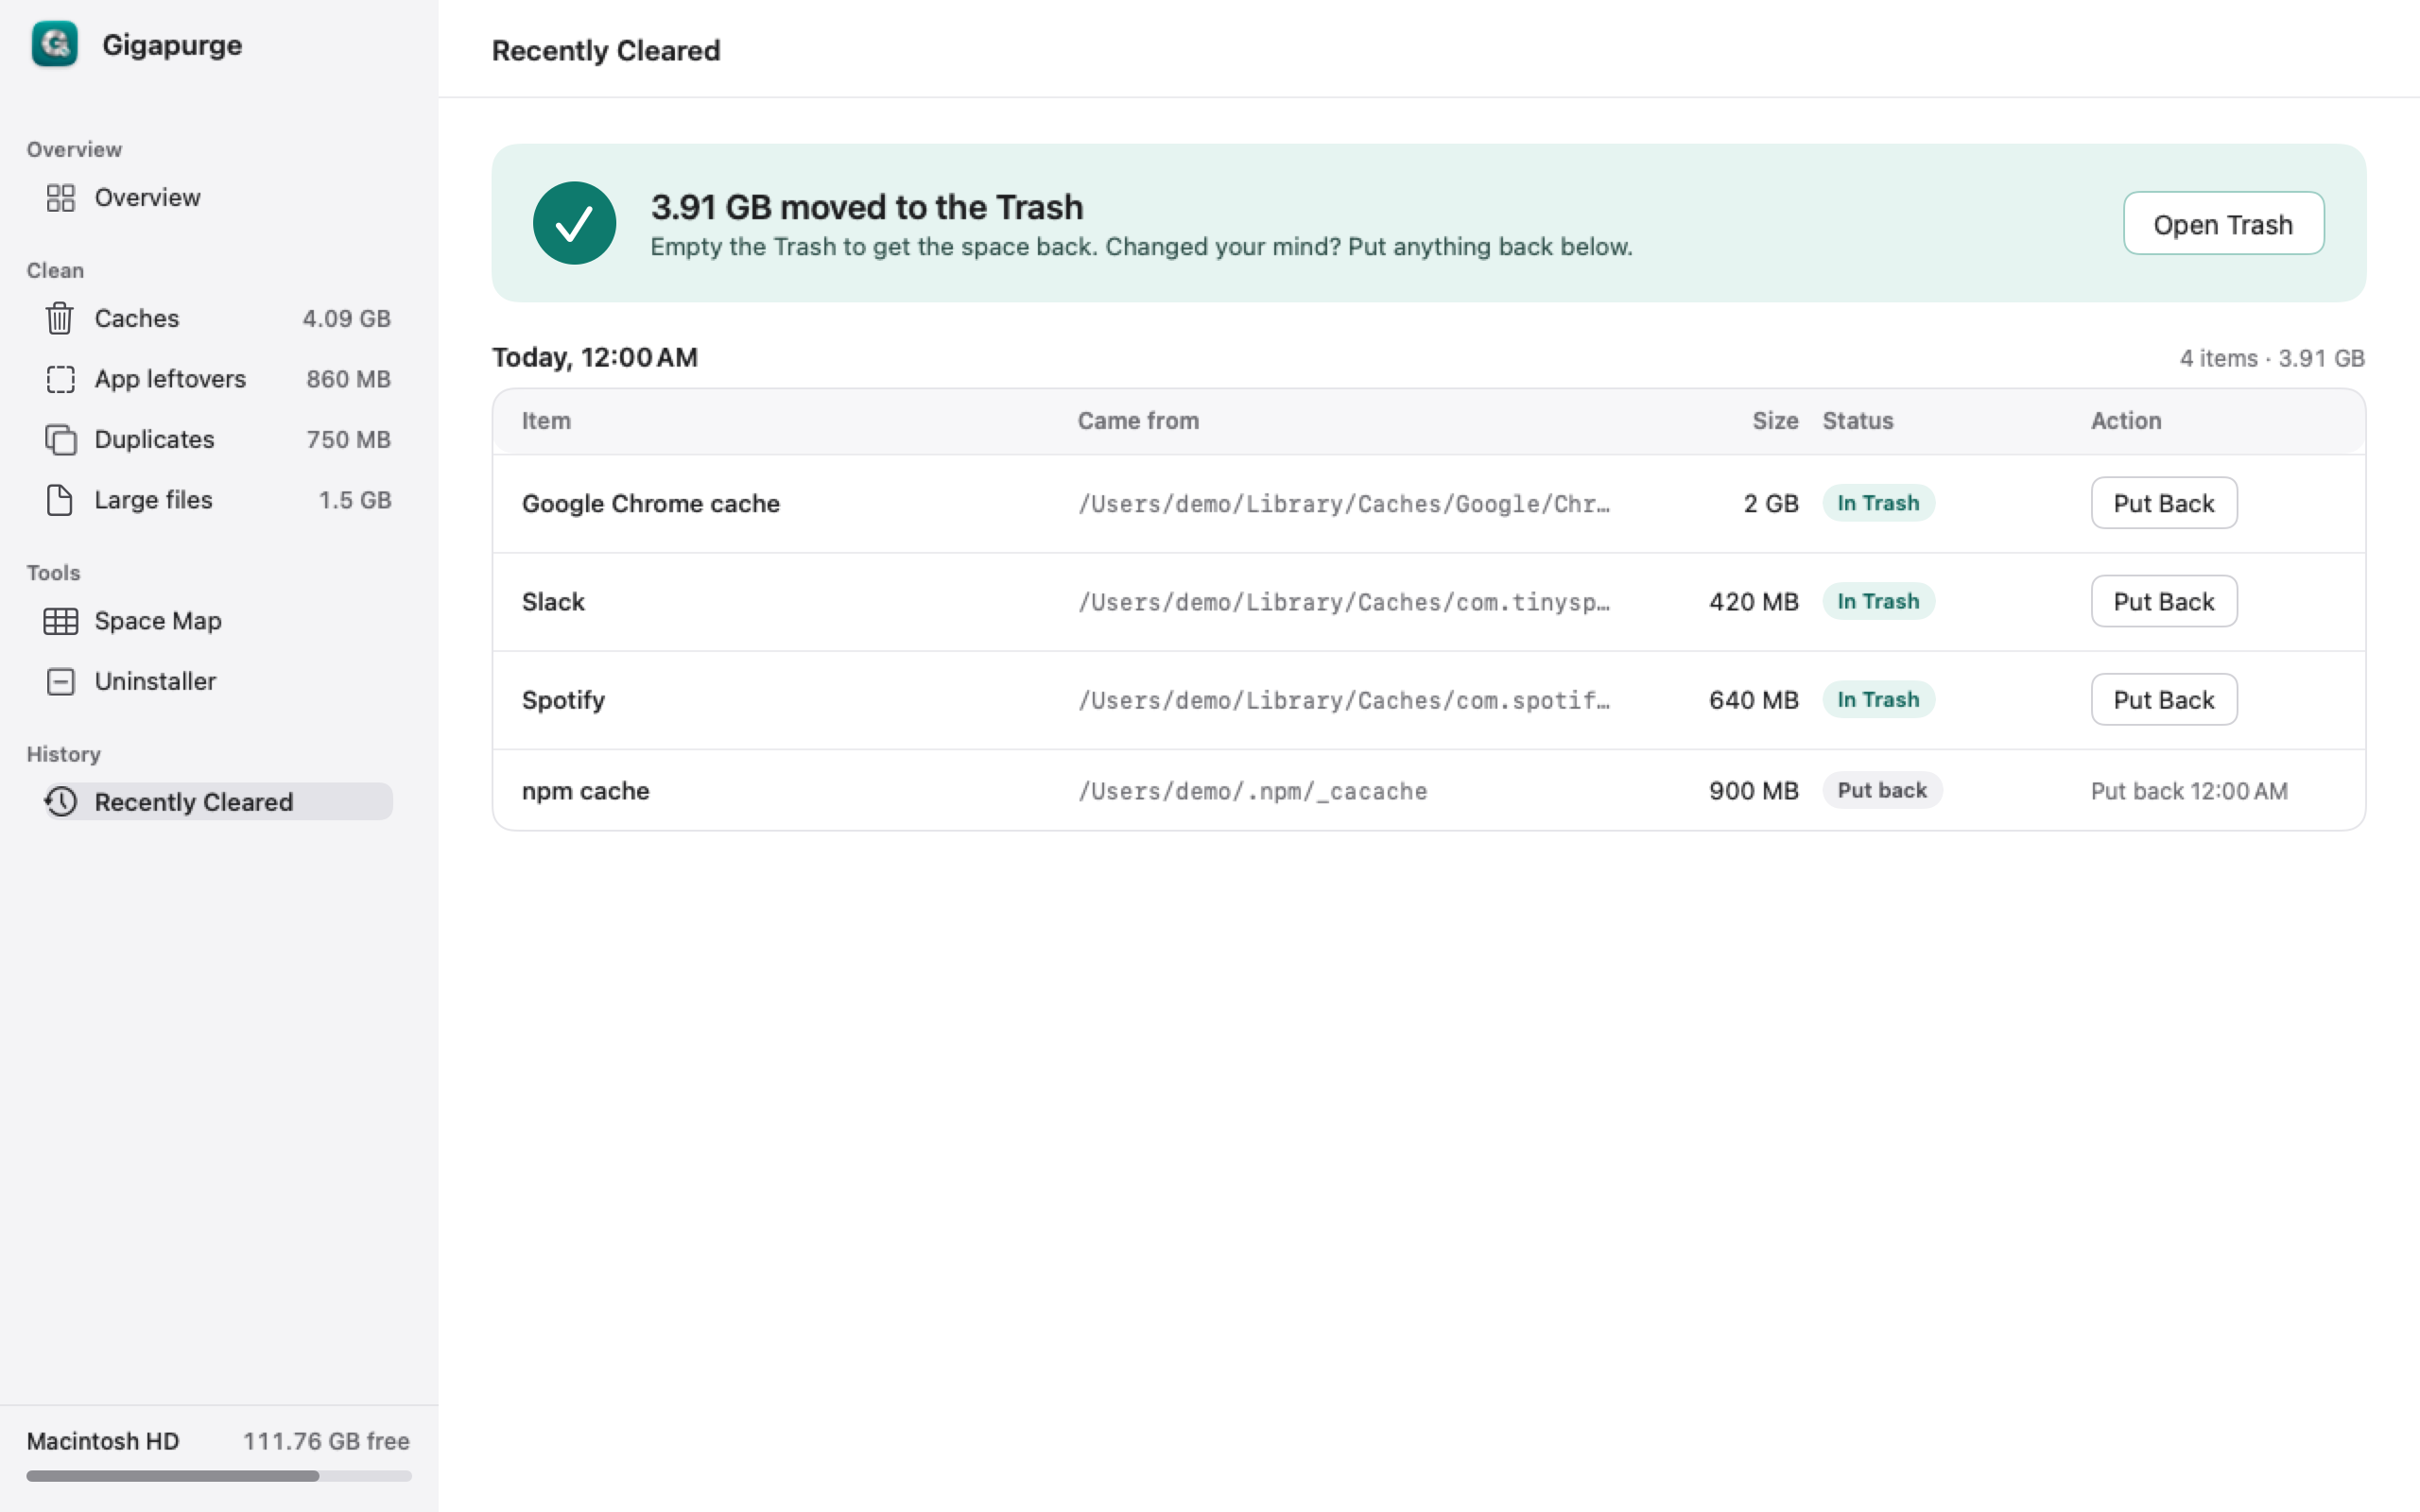This screenshot has width=2420, height=1512.
Task: Click the 1.5 GB Large files size
Action: click(355, 500)
